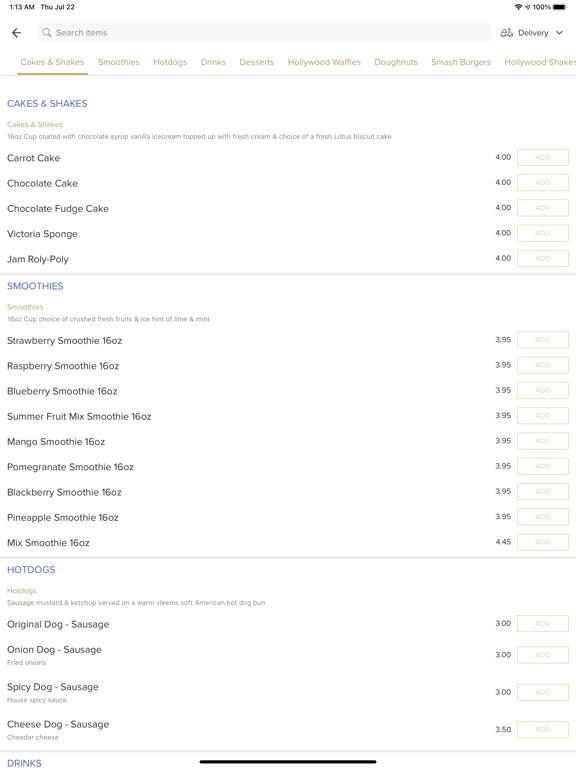Add Mix Smoothie 16oz to basket
The width and height of the screenshot is (576, 768).
pyautogui.click(x=543, y=542)
